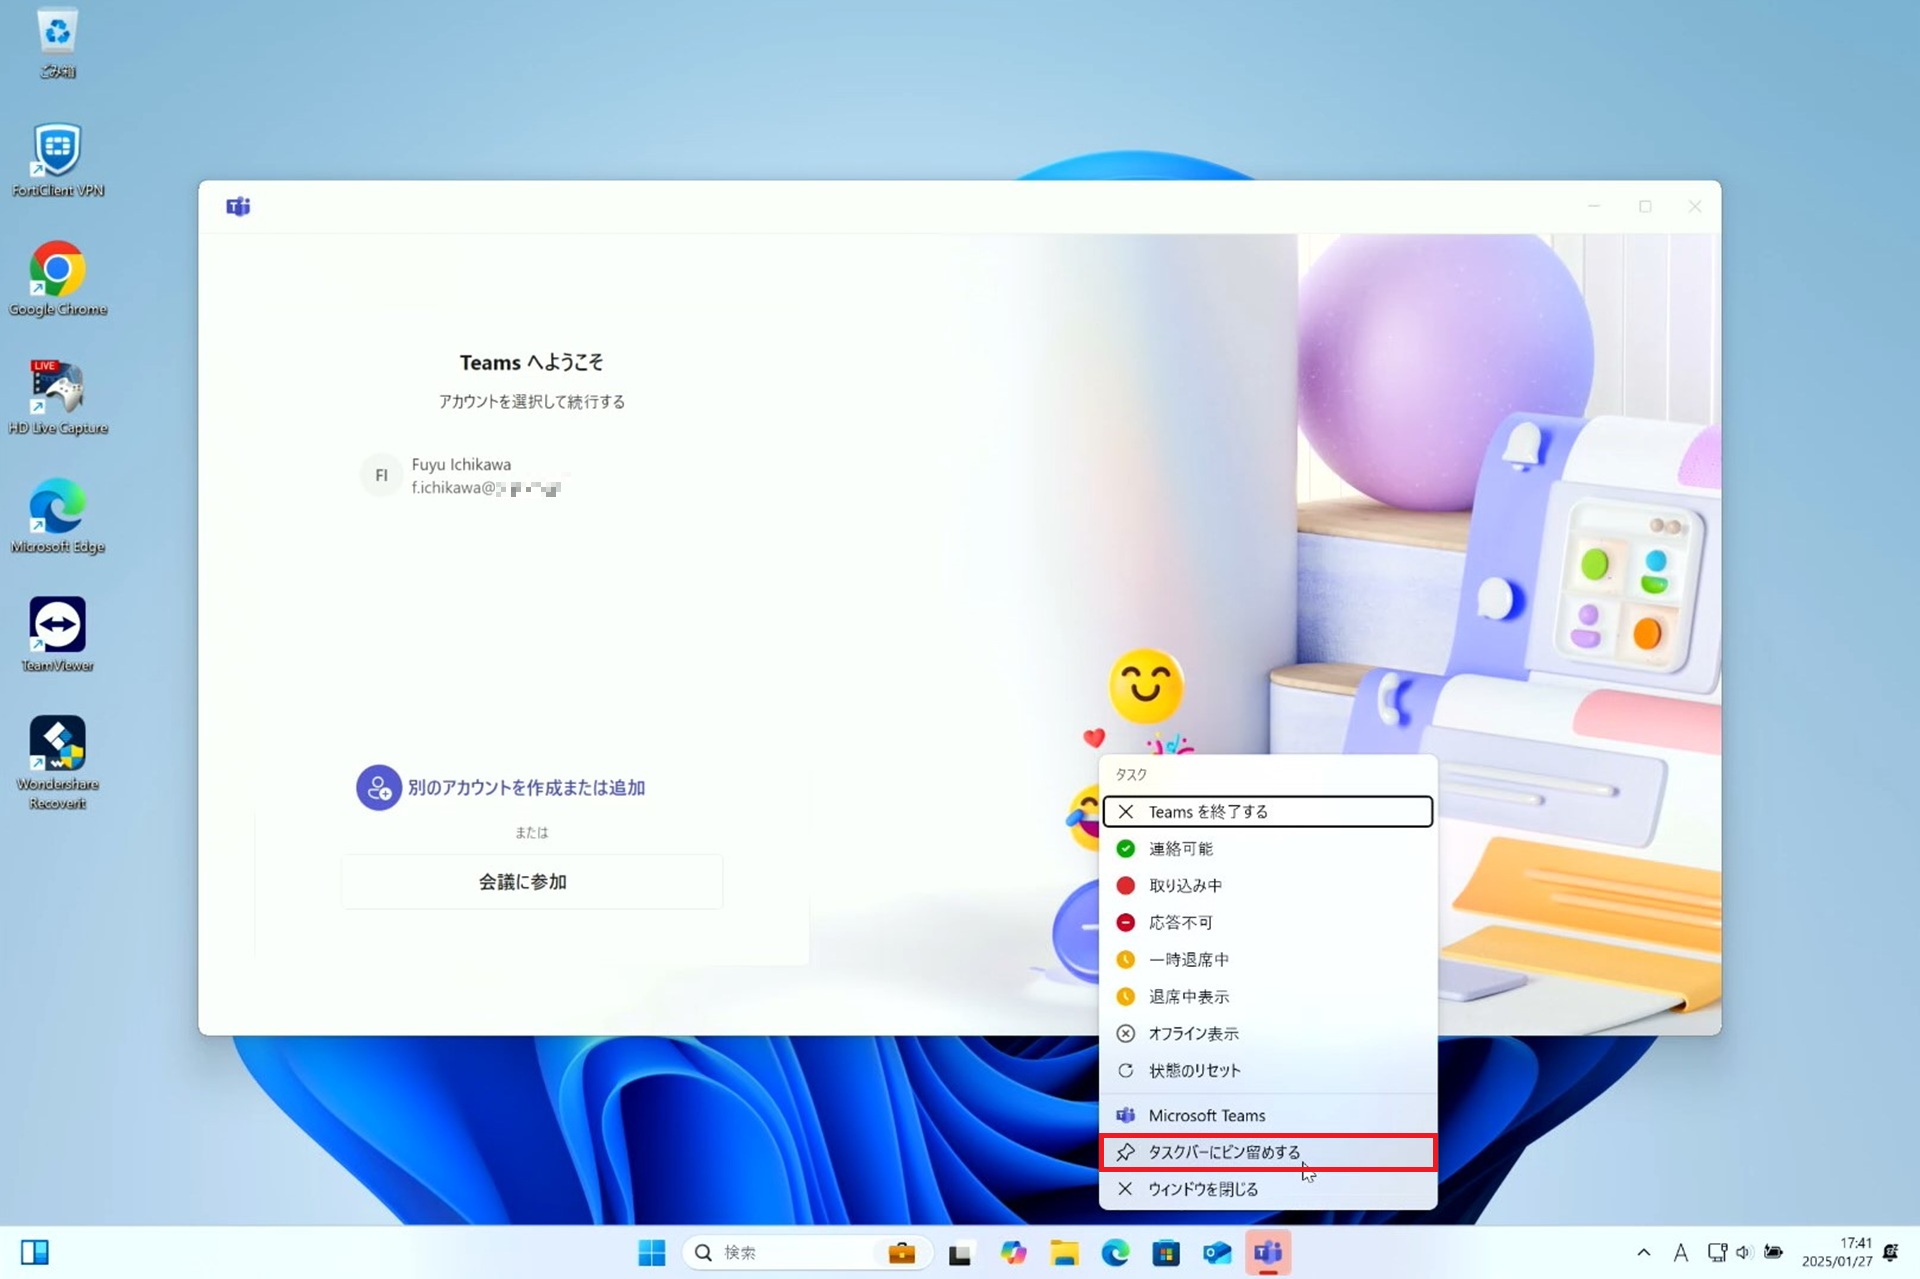
Task: Open the clock and date 17:41
Action: pyautogui.click(x=1836, y=1252)
